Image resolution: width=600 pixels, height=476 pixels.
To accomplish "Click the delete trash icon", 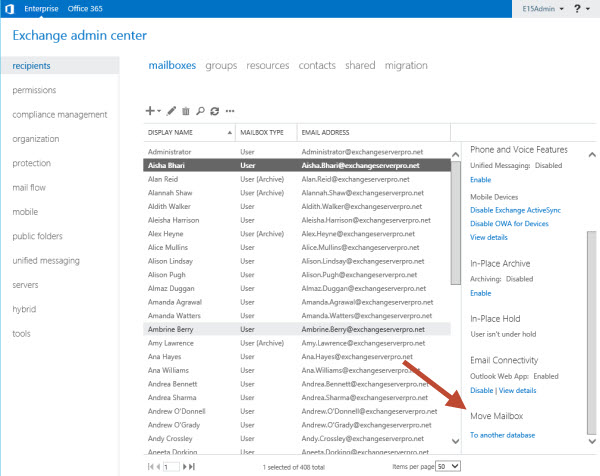I will click(186, 111).
